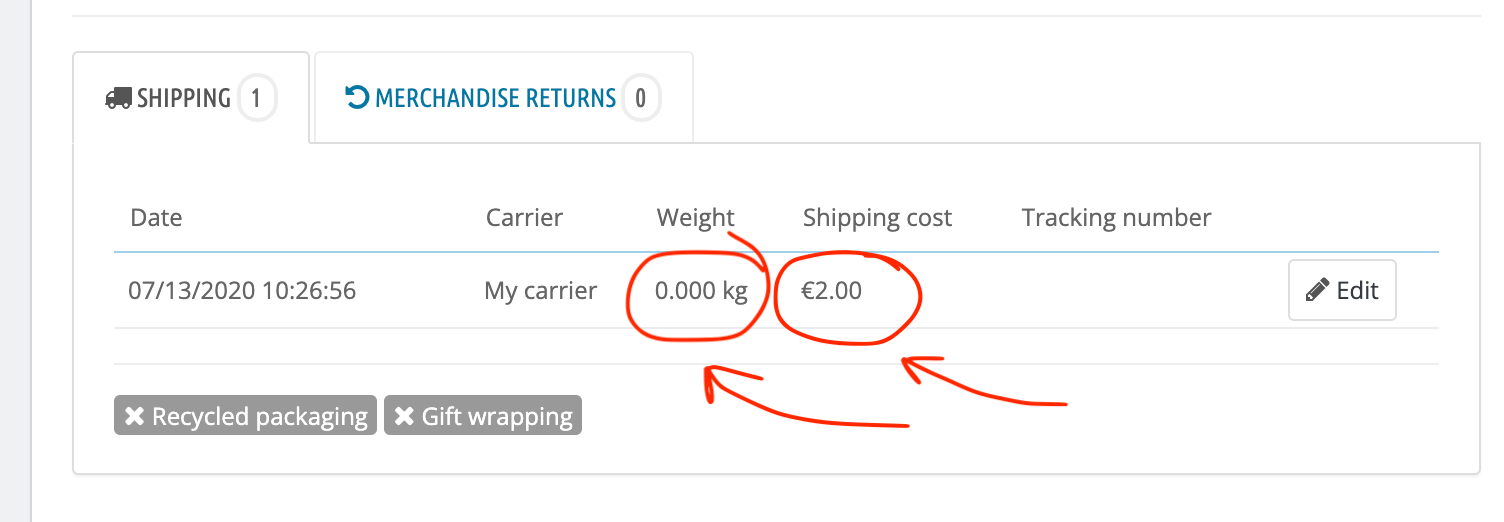Click the pencil icon on Edit button

coord(1319,290)
